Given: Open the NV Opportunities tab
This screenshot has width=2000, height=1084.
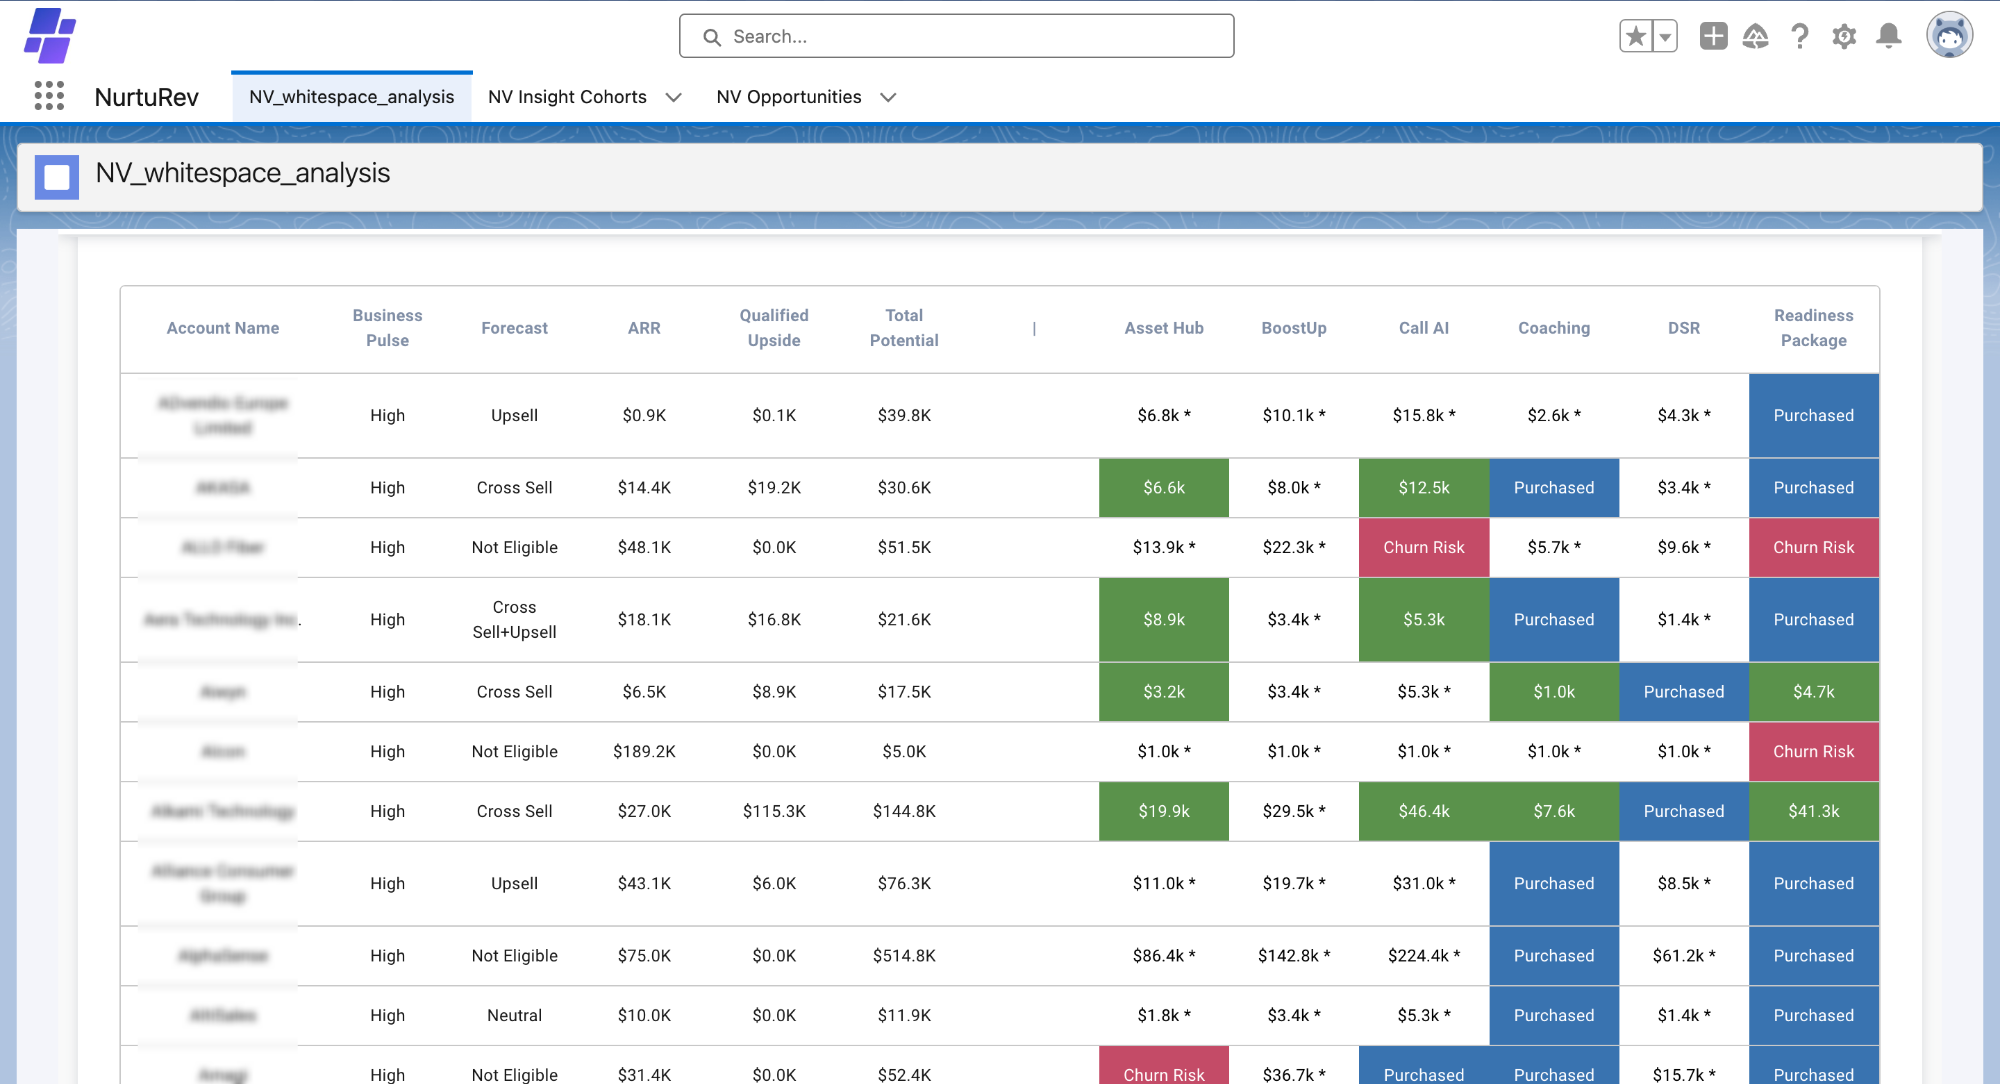Looking at the screenshot, I should [788, 97].
